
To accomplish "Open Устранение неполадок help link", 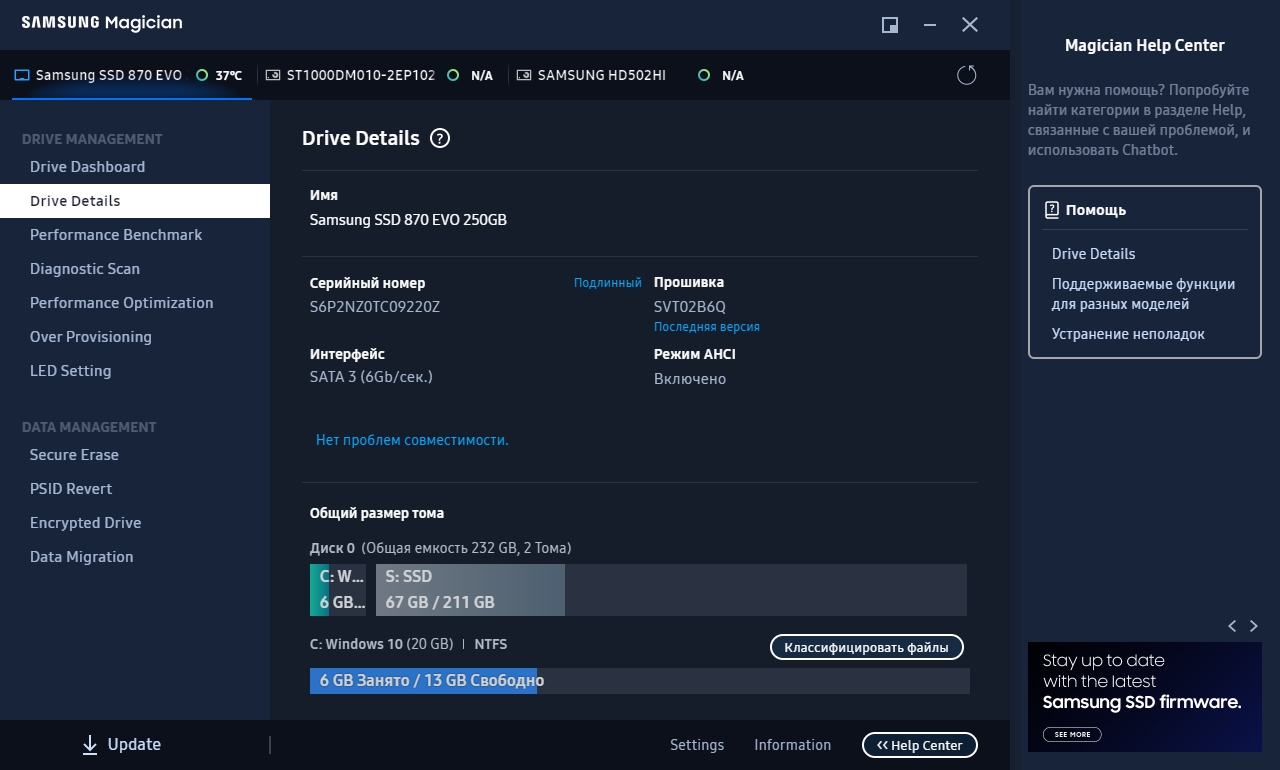I will (1128, 334).
